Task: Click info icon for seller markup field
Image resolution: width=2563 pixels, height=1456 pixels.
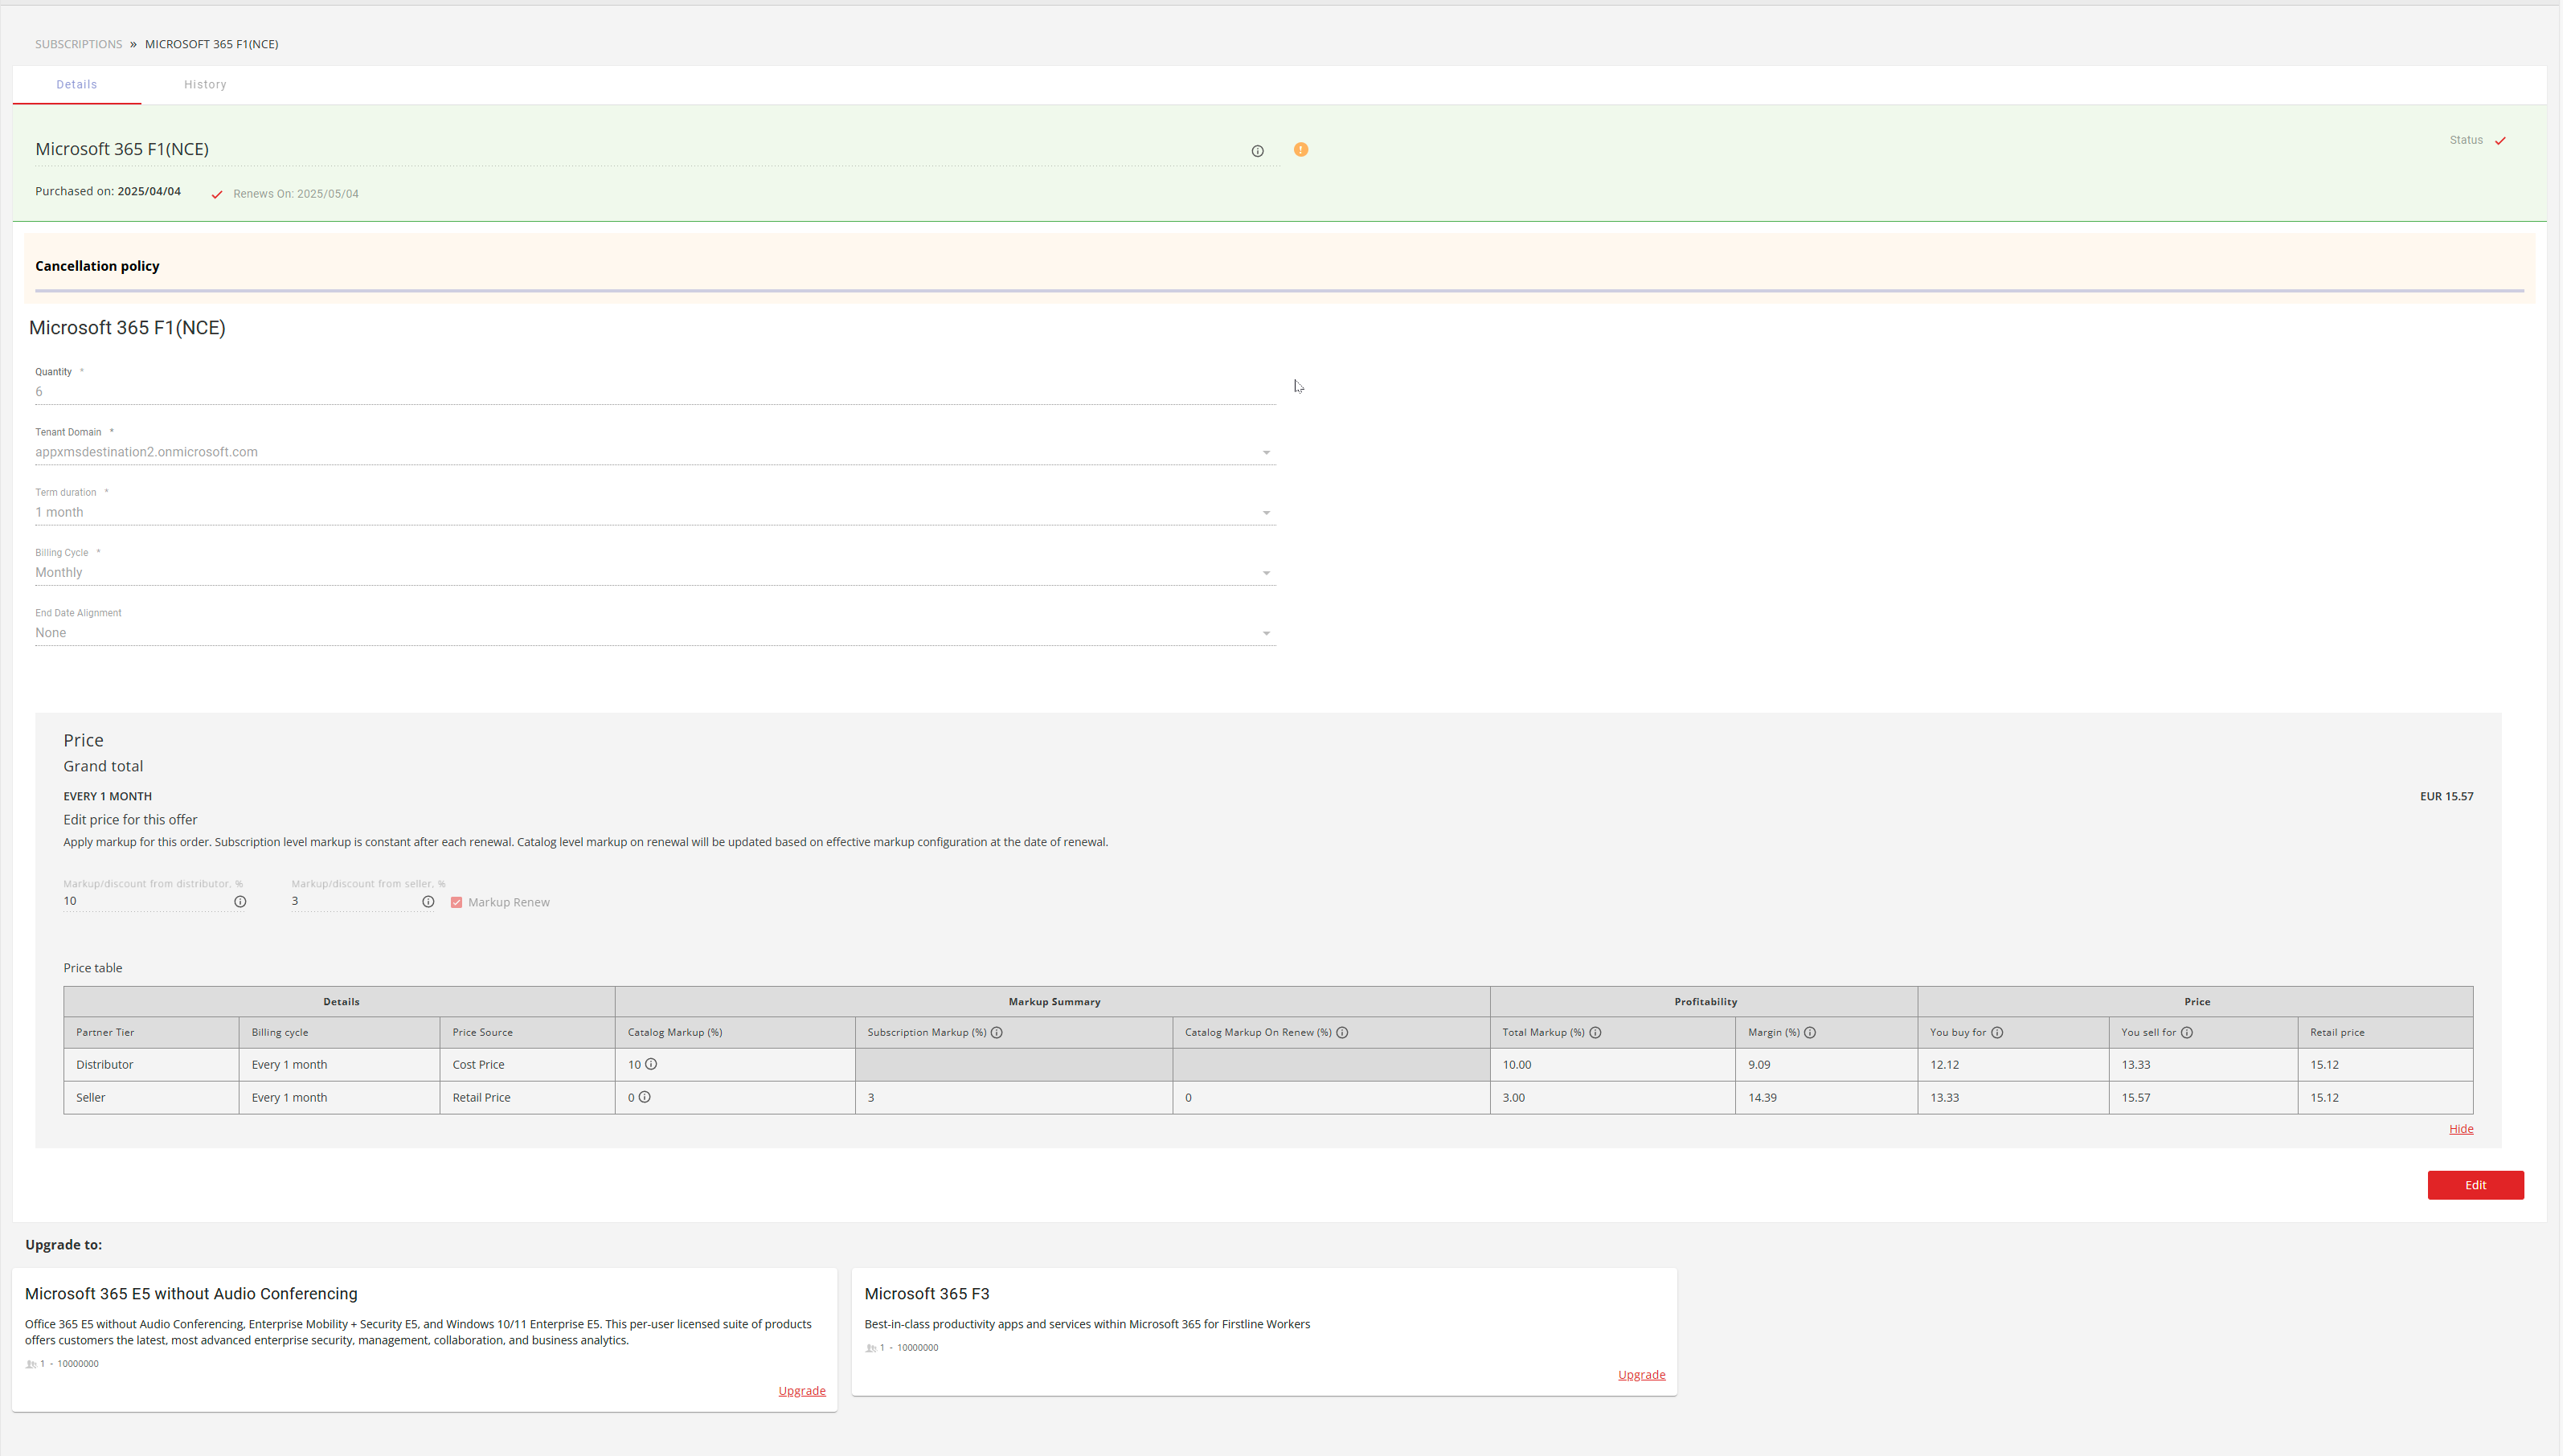Action: (x=428, y=902)
